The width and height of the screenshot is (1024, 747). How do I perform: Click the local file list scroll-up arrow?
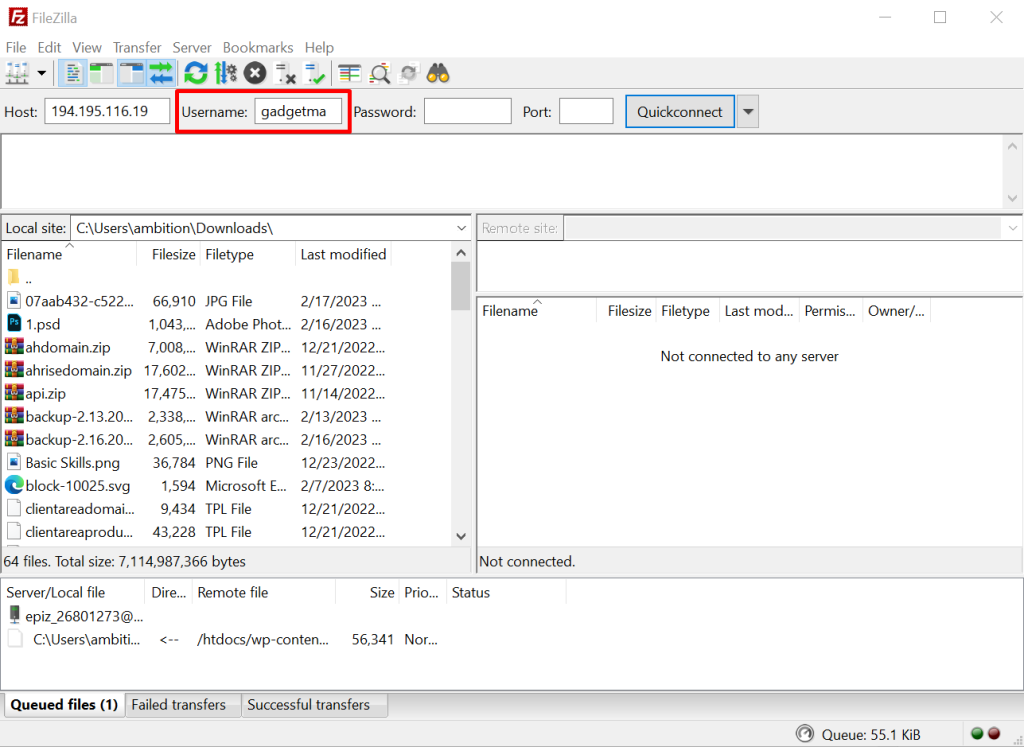click(x=461, y=252)
